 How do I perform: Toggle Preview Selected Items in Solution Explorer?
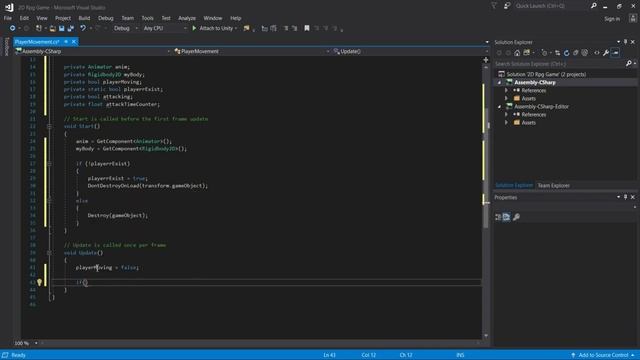(x=615, y=53)
